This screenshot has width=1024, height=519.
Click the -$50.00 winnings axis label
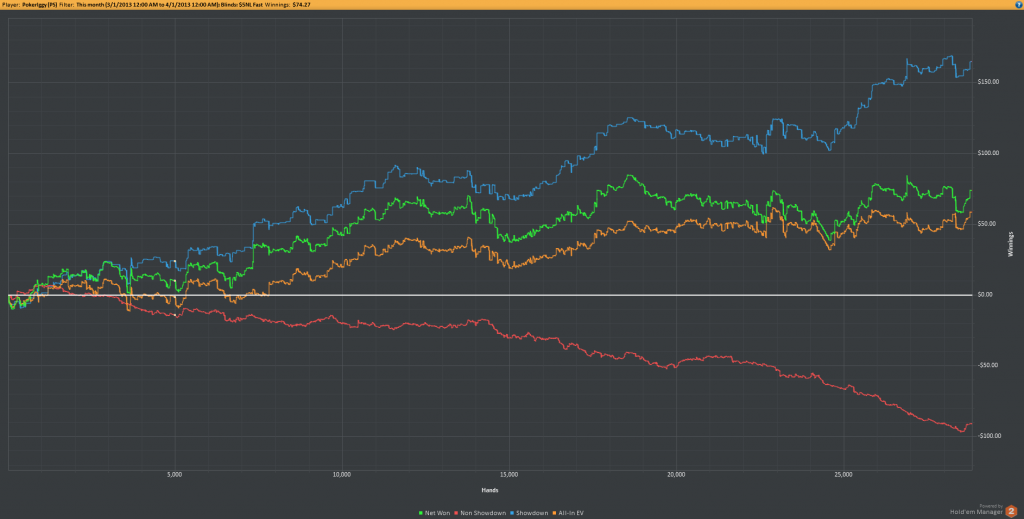pos(988,365)
